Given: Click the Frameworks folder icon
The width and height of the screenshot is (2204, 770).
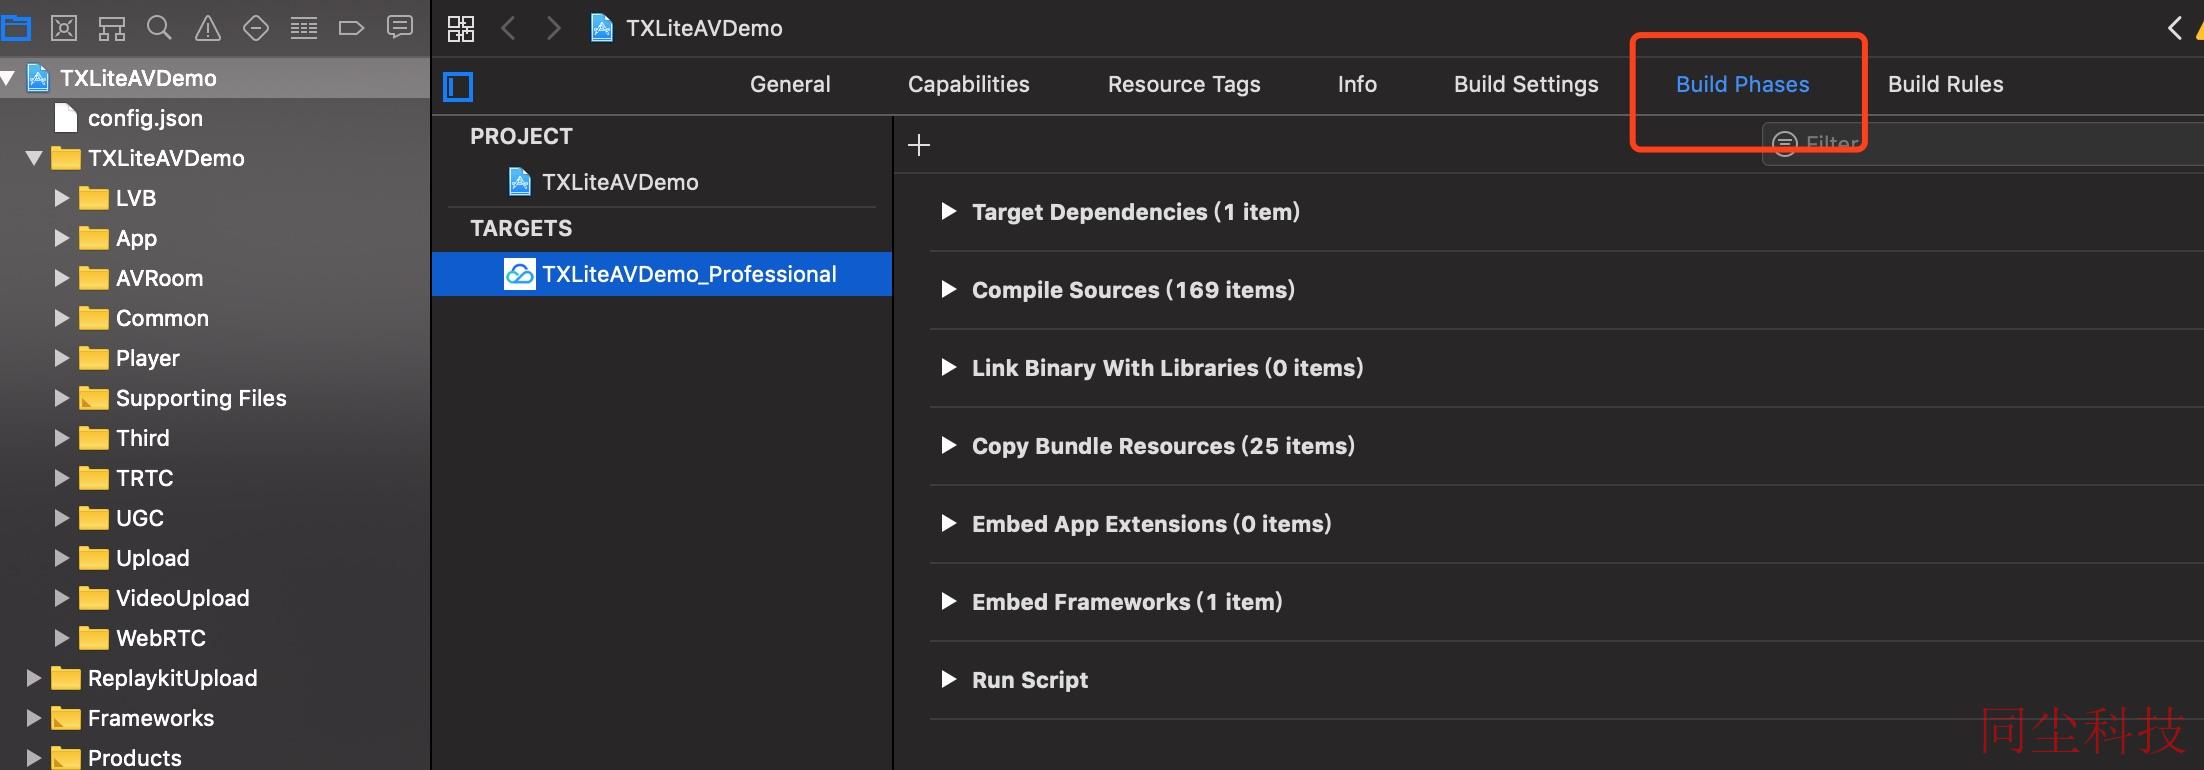Looking at the screenshot, I should (66, 718).
